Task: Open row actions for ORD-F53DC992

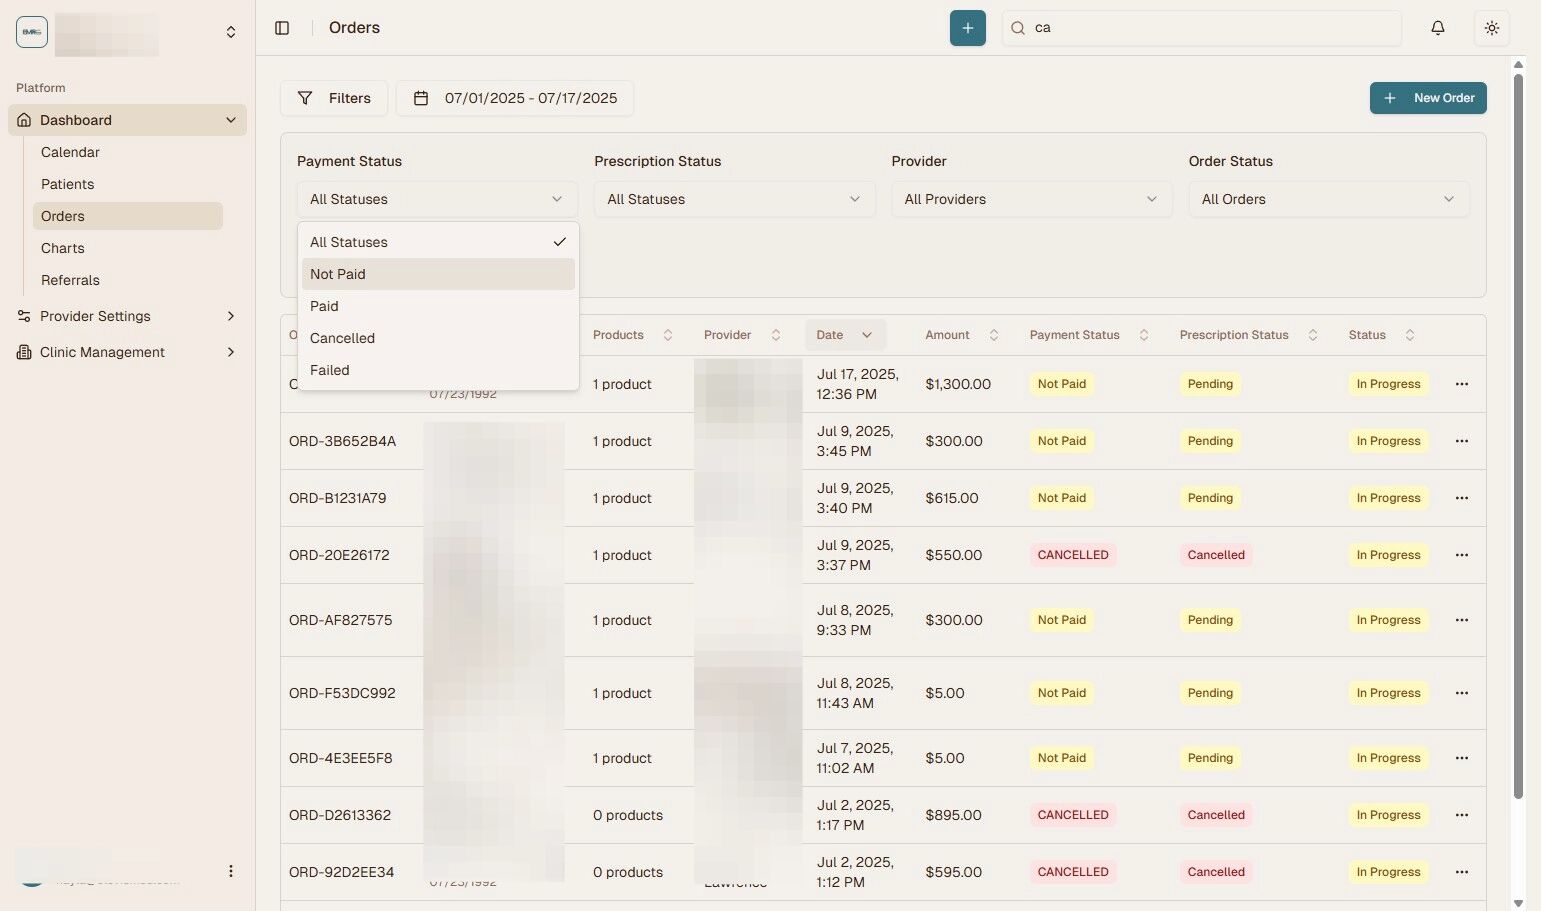Action: click(1461, 693)
